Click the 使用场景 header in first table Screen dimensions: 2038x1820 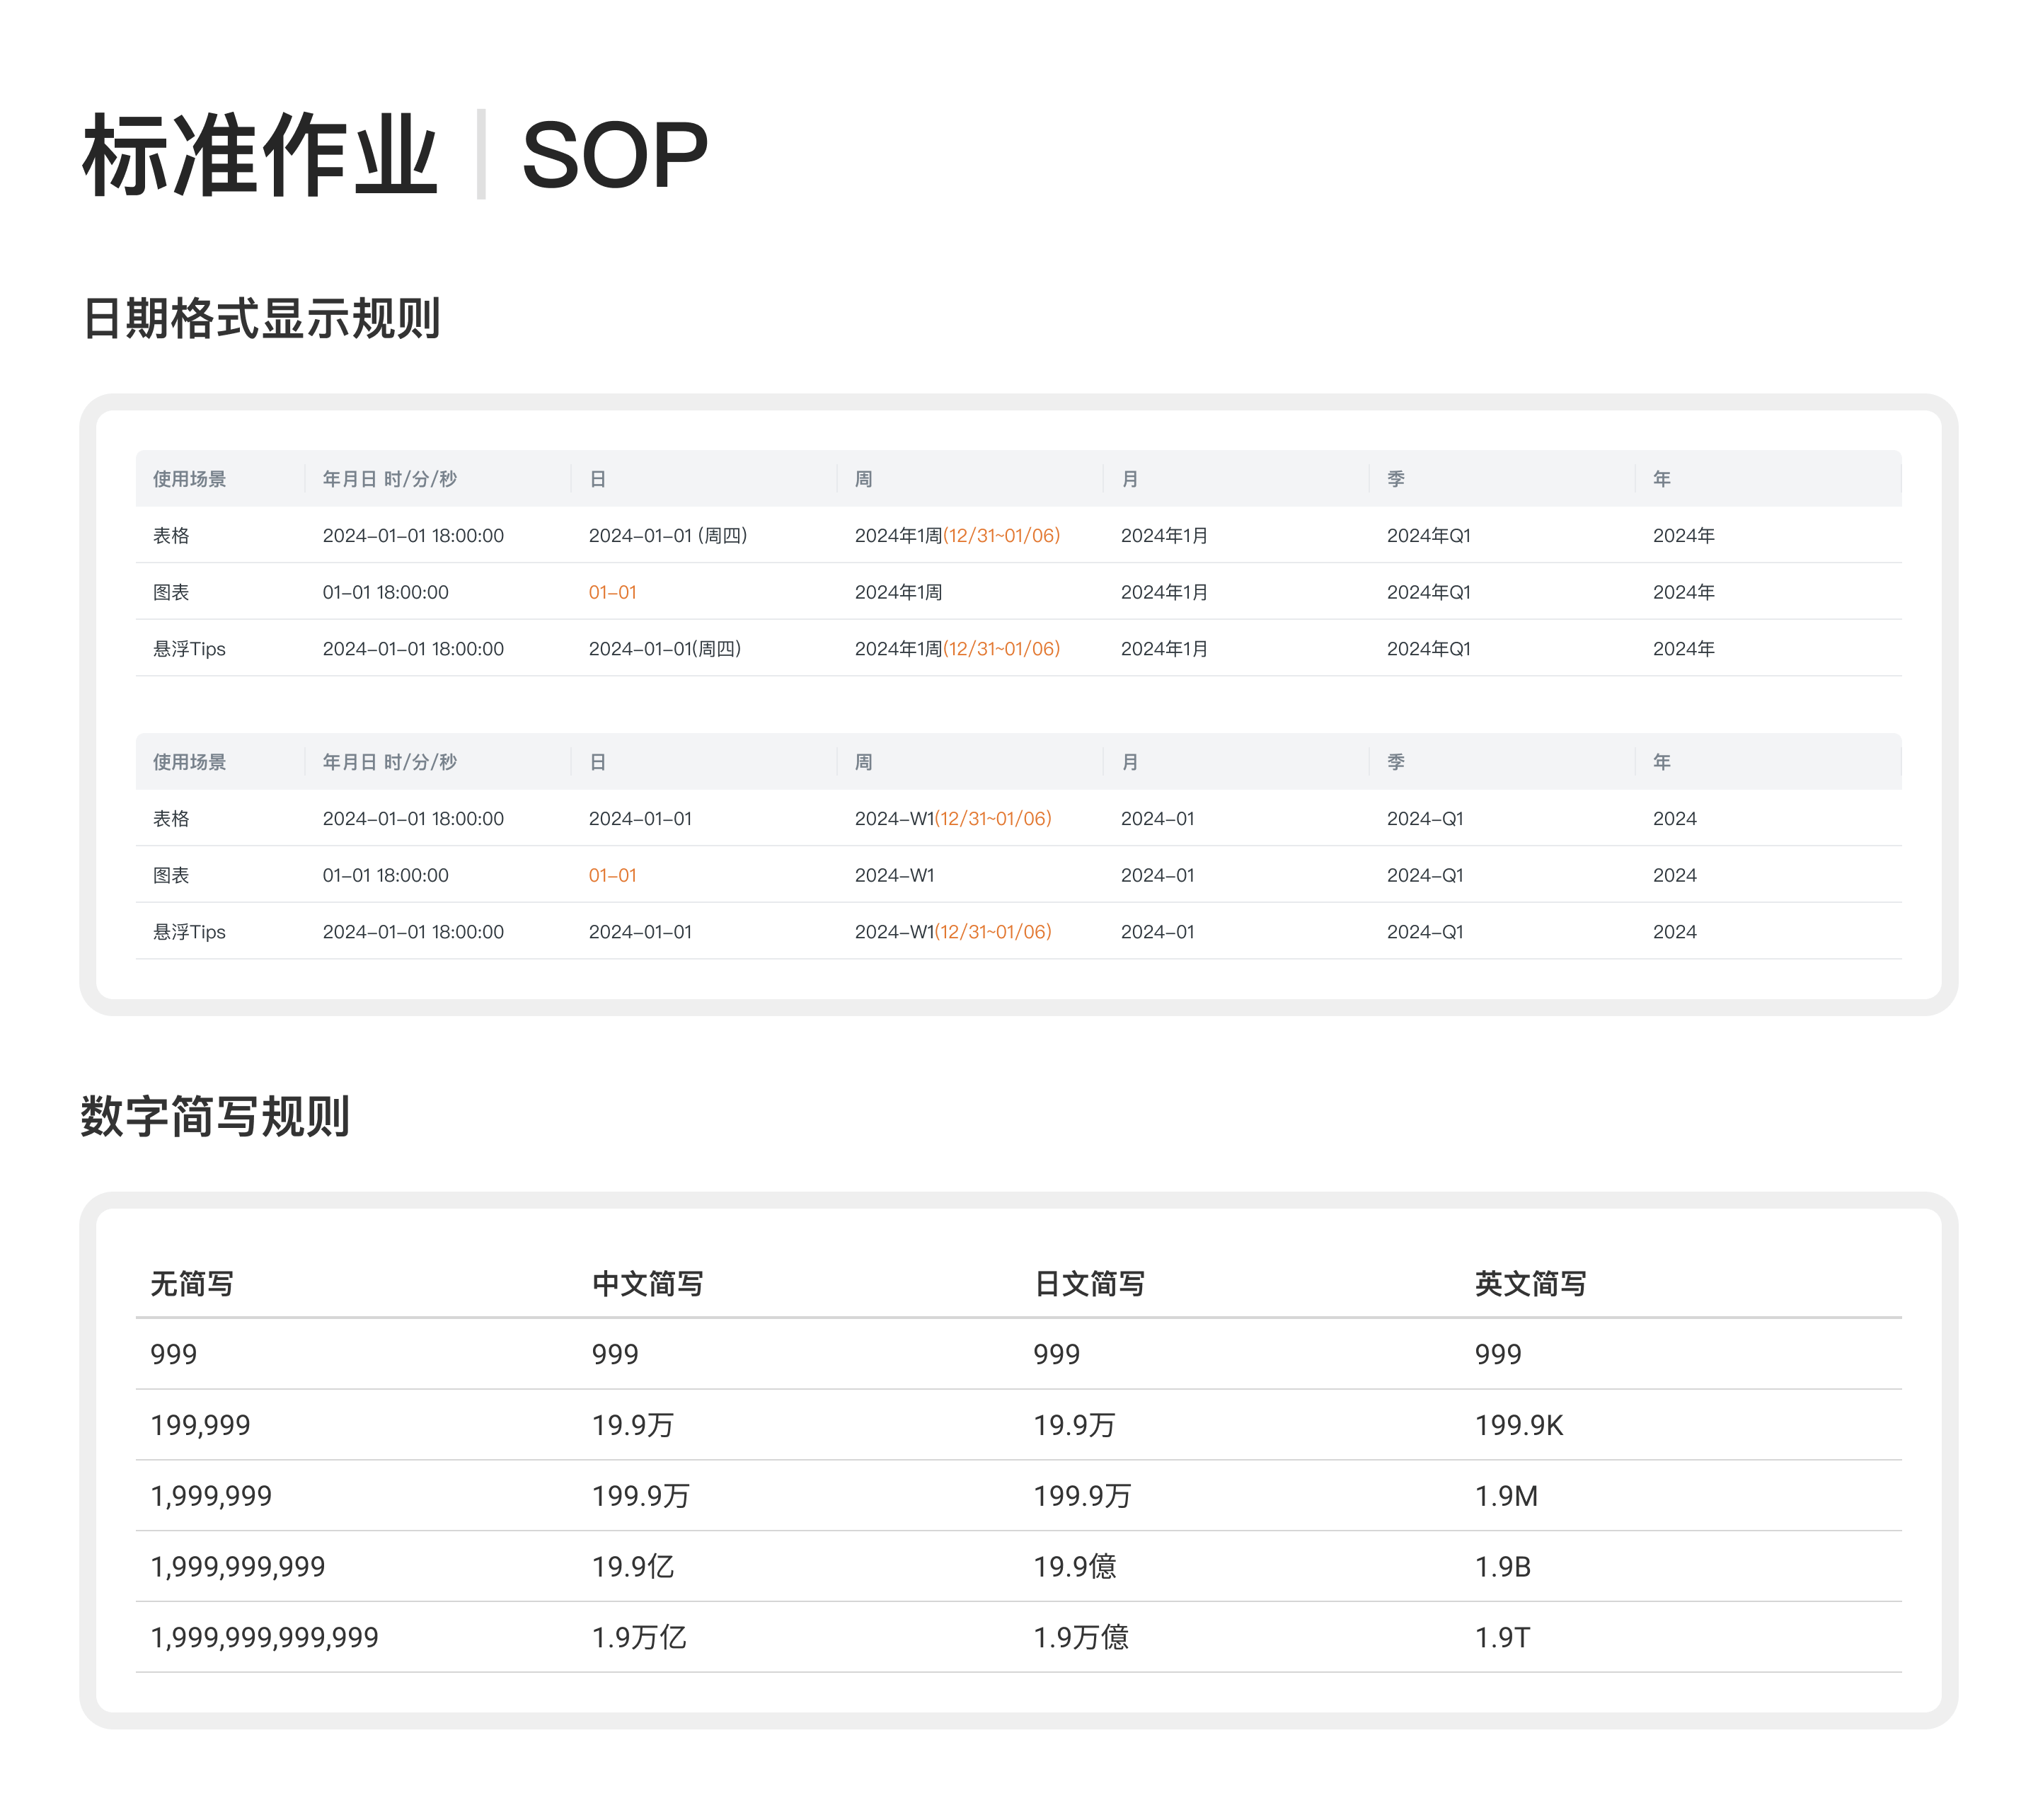(x=189, y=479)
